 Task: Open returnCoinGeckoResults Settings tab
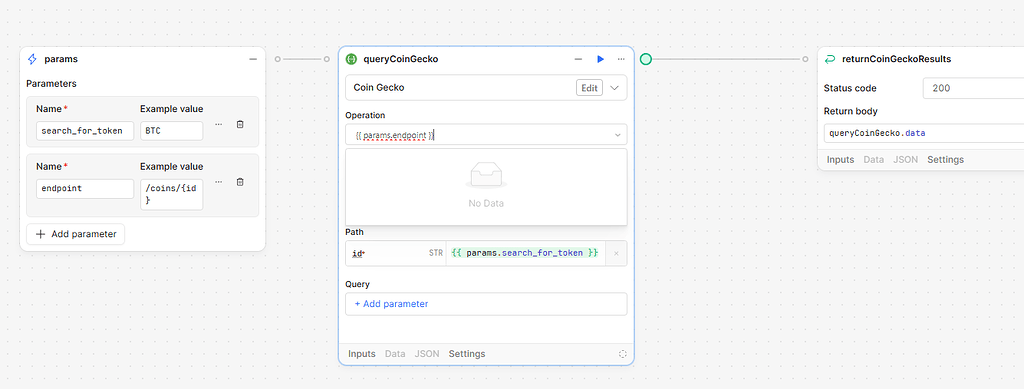(946, 159)
